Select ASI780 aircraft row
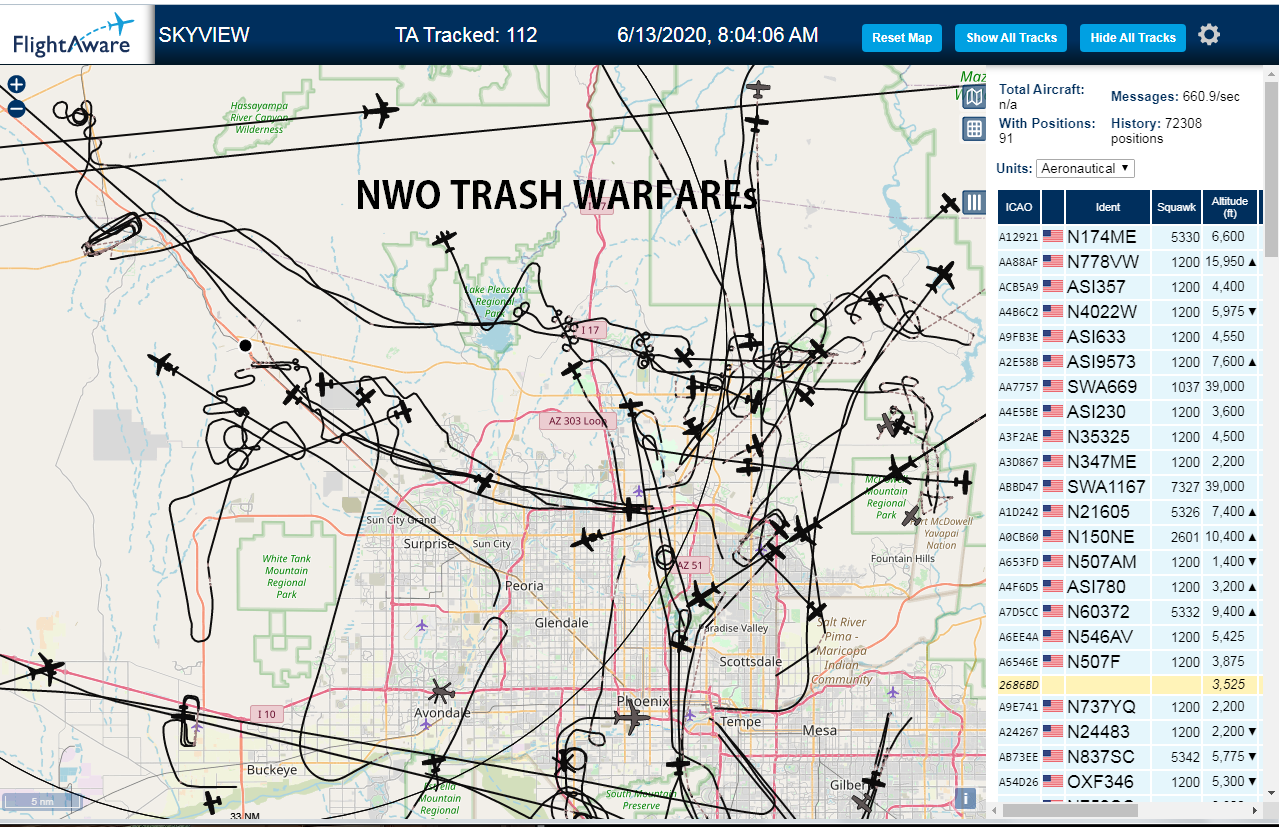 click(x=1130, y=587)
